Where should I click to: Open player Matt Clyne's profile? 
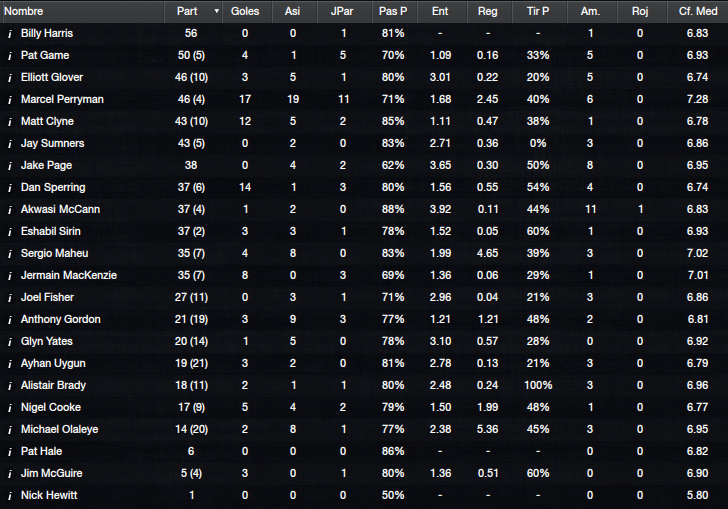(x=47, y=121)
